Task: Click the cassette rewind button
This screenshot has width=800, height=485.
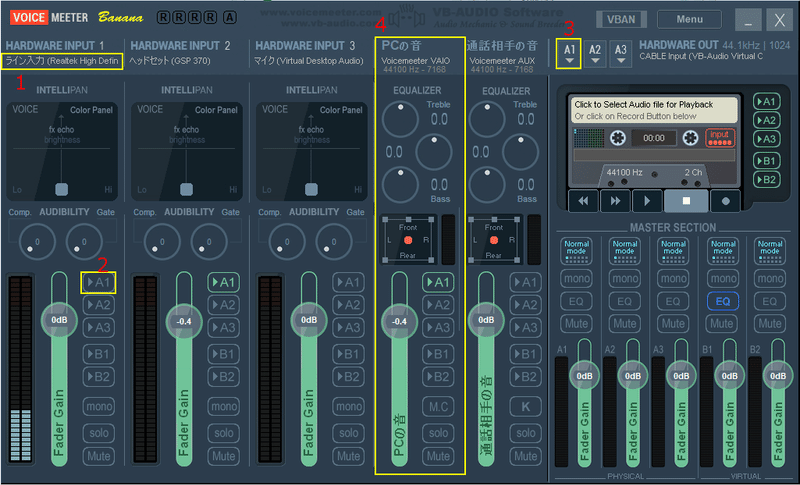Action: [x=583, y=200]
